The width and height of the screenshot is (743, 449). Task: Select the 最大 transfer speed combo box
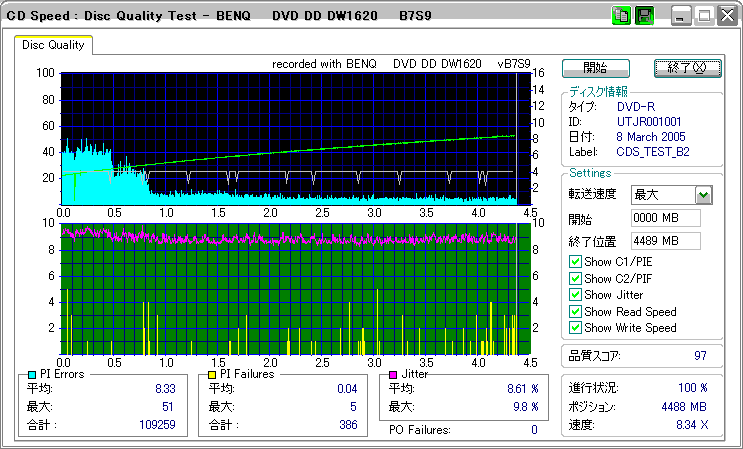672,195
